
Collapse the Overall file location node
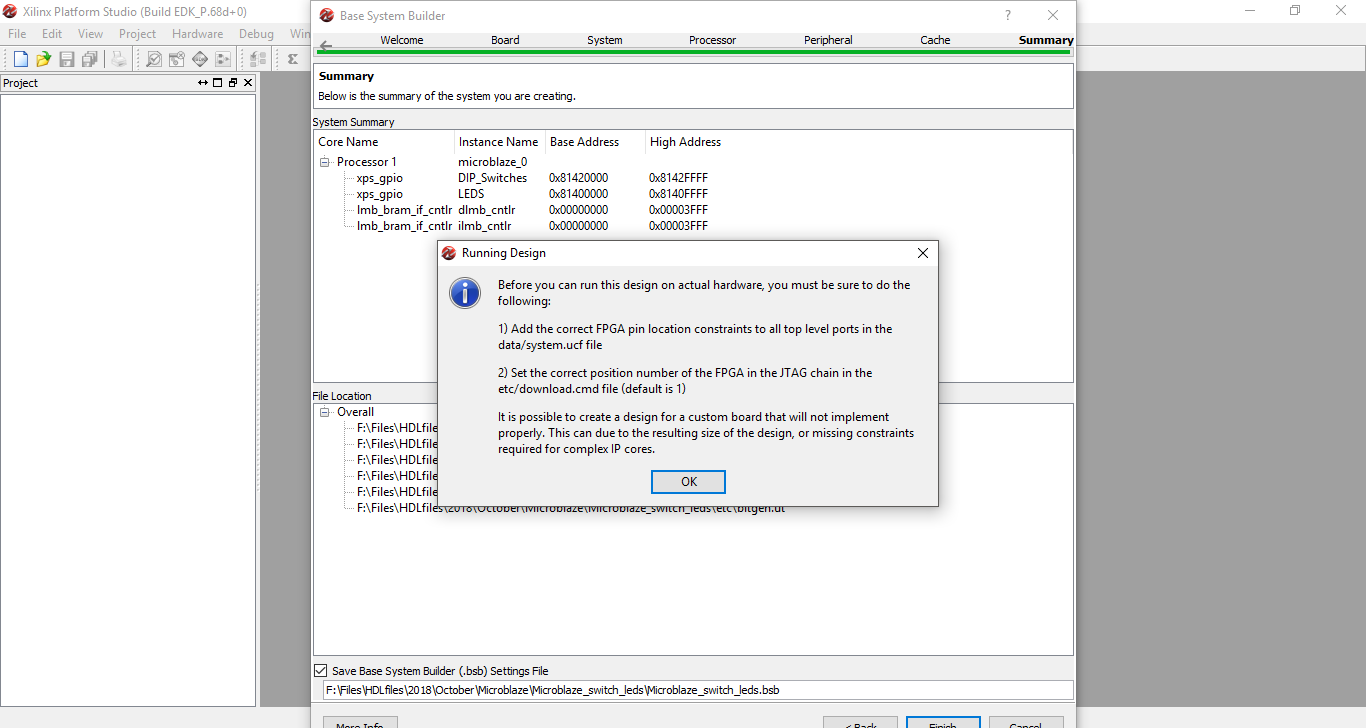pyautogui.click(x=325, y=412)
